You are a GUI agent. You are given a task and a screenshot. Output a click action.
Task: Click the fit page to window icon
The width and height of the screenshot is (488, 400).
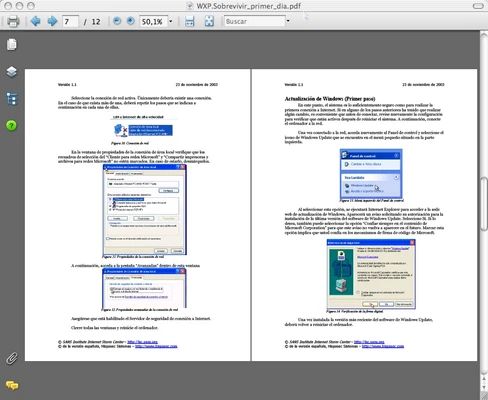pyautogui.click(x=209, y=22)
